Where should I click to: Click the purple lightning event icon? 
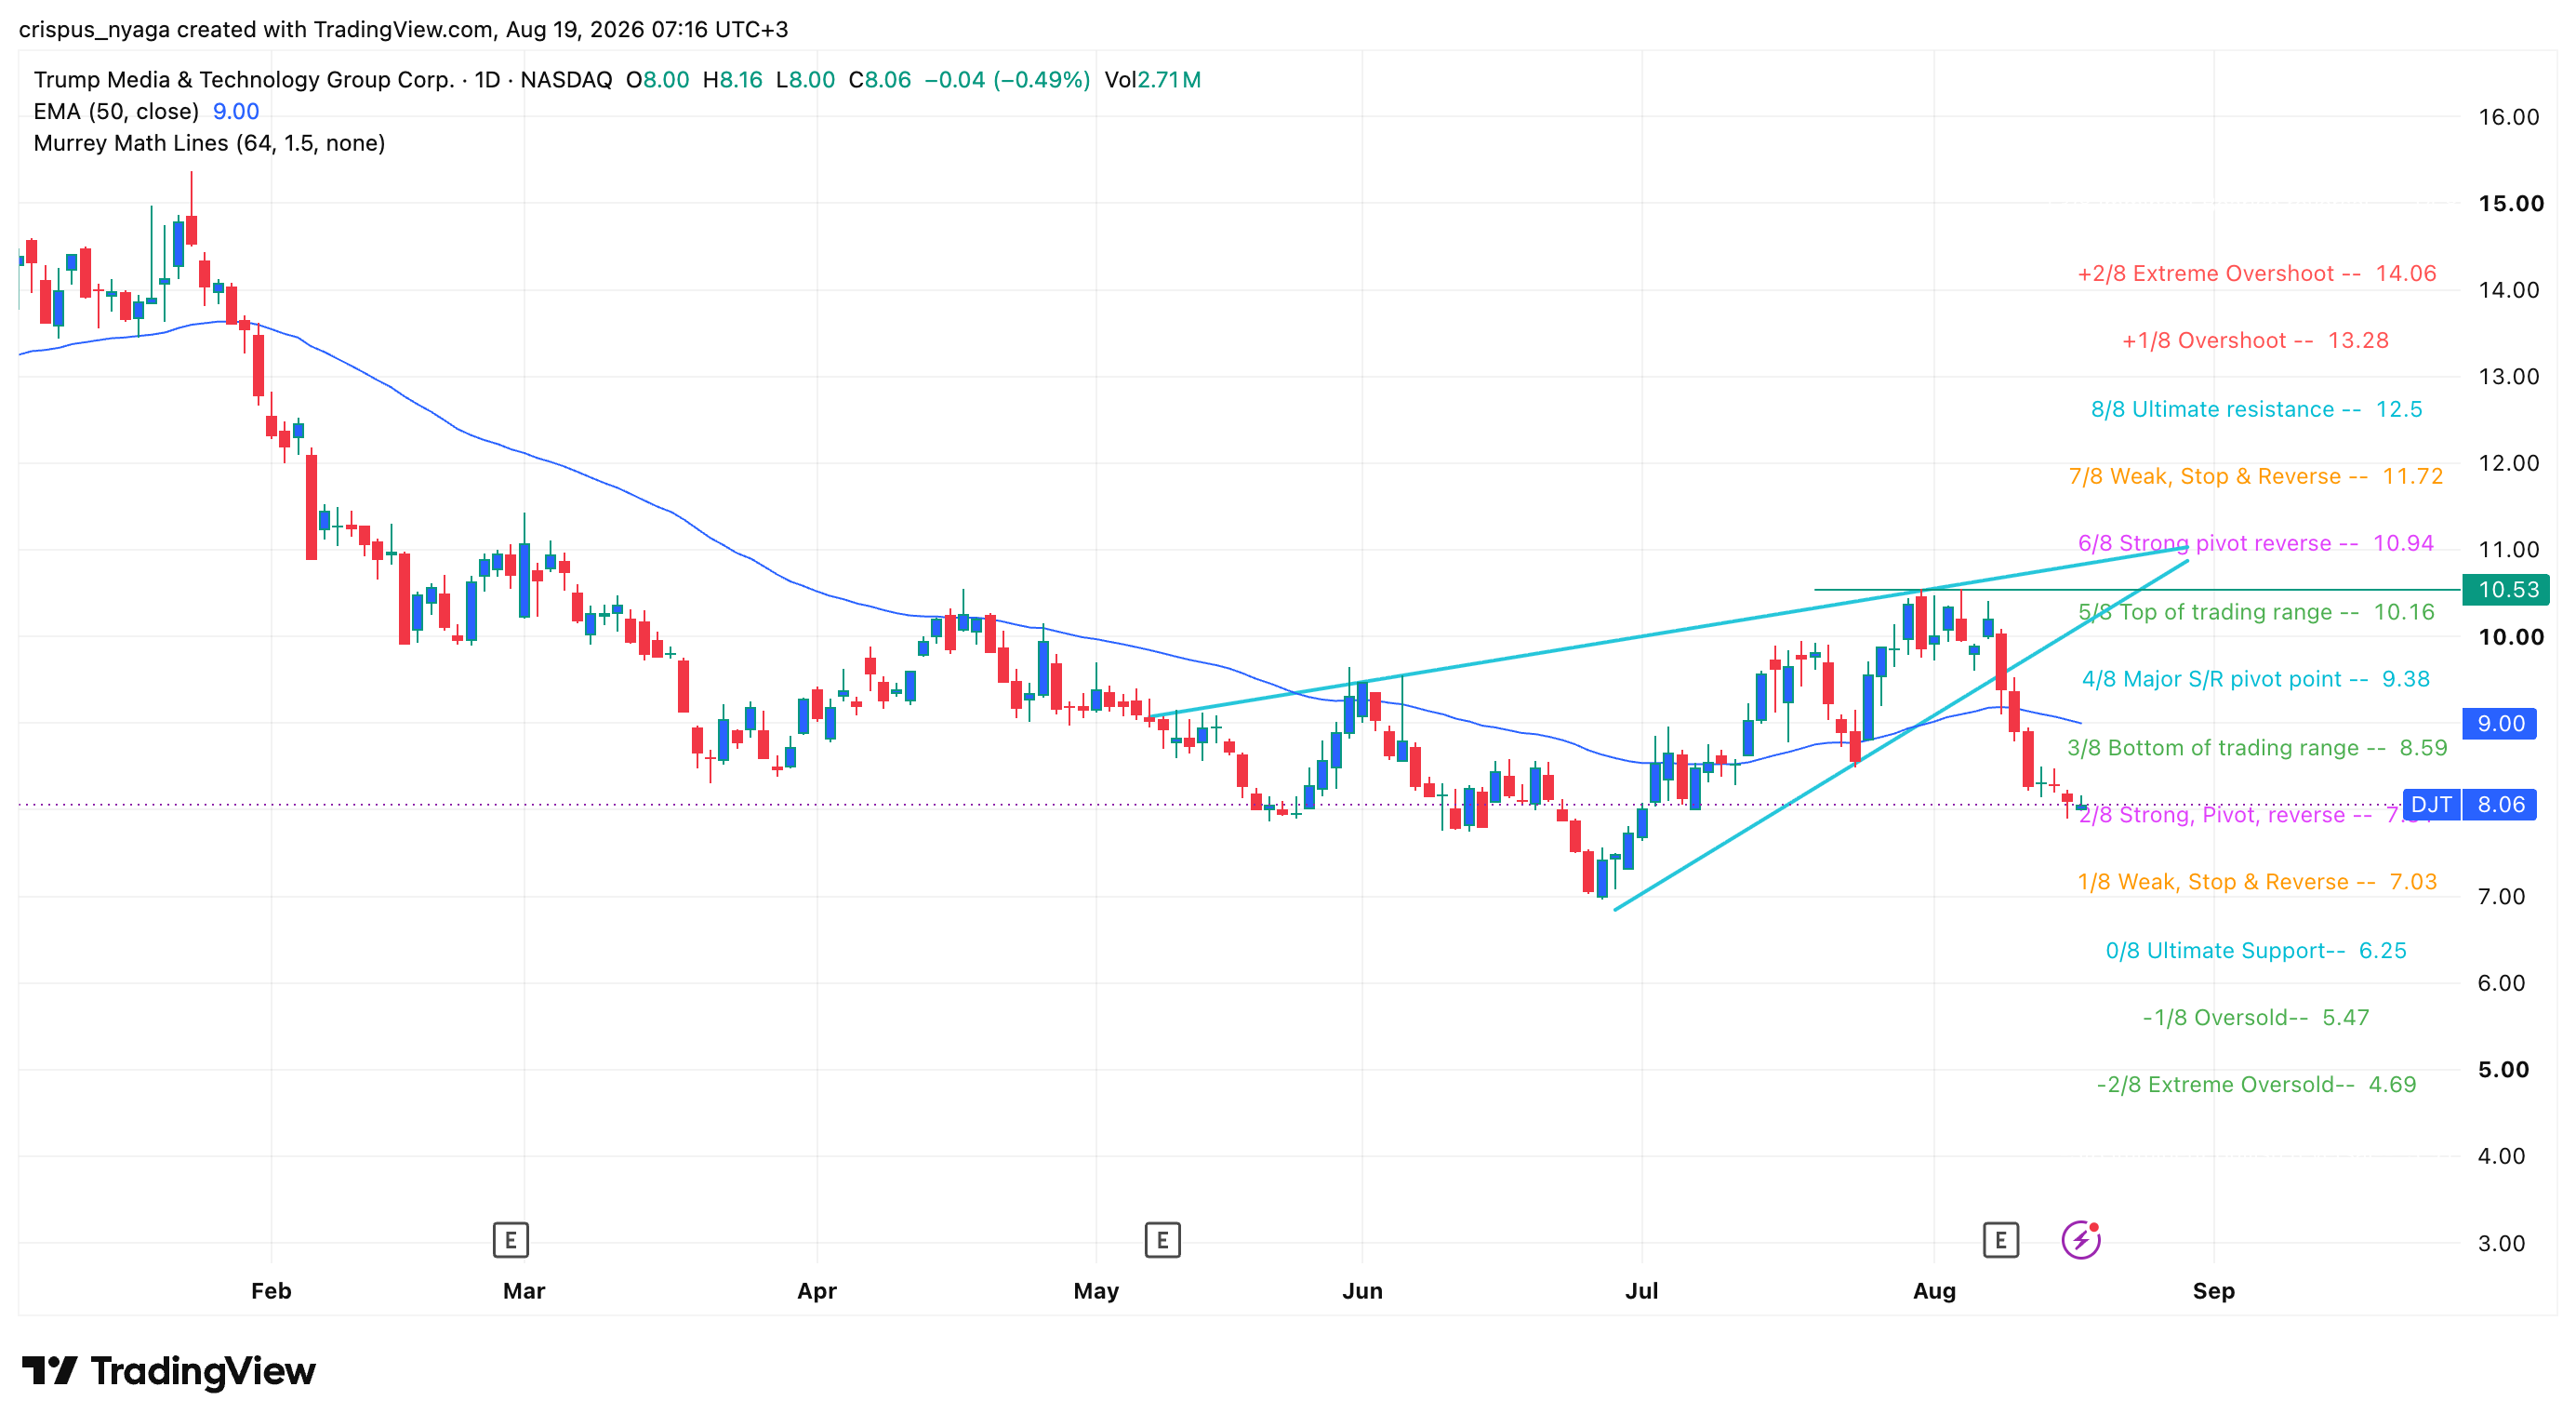pyautogui.click(x=2081, y=1240)
